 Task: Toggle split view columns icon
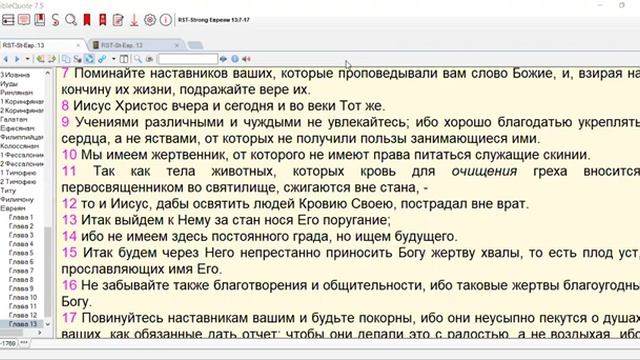point(124,59)
